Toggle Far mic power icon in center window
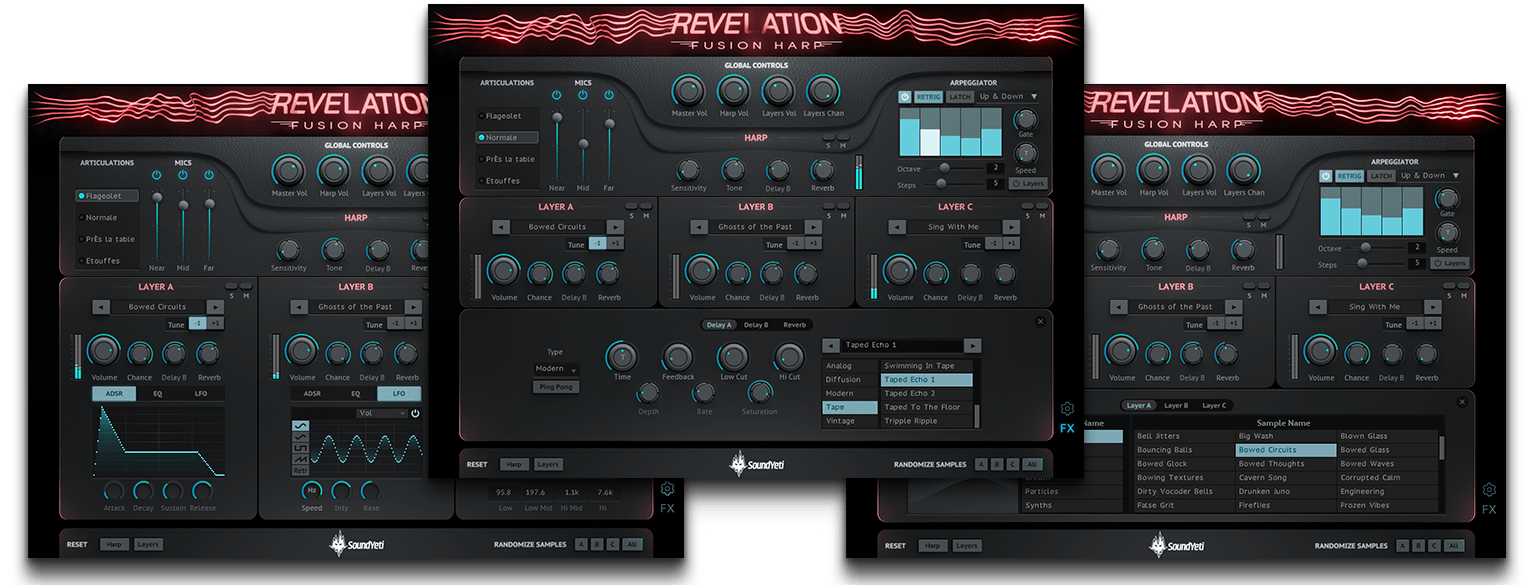1534x585 pixels. click(609, 95)
